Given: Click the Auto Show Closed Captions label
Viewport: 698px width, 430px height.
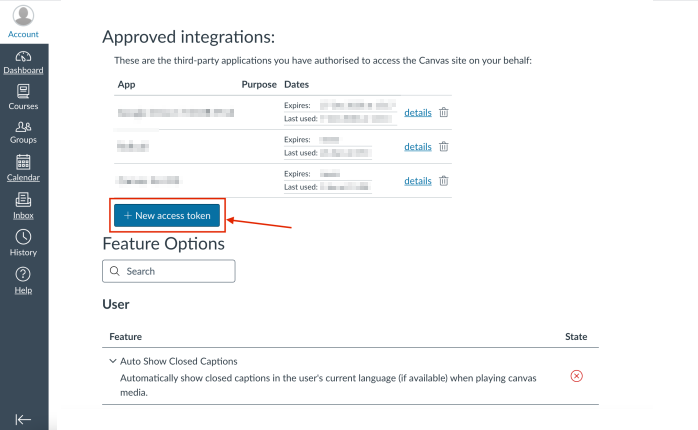Looking at the screenshot, I should click(179, 361).
